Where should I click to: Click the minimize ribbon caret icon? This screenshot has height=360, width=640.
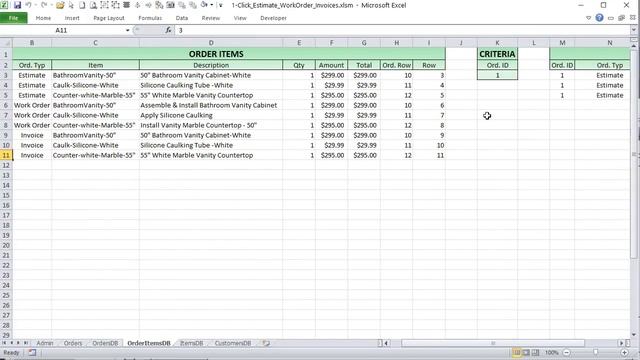(588, 18)
